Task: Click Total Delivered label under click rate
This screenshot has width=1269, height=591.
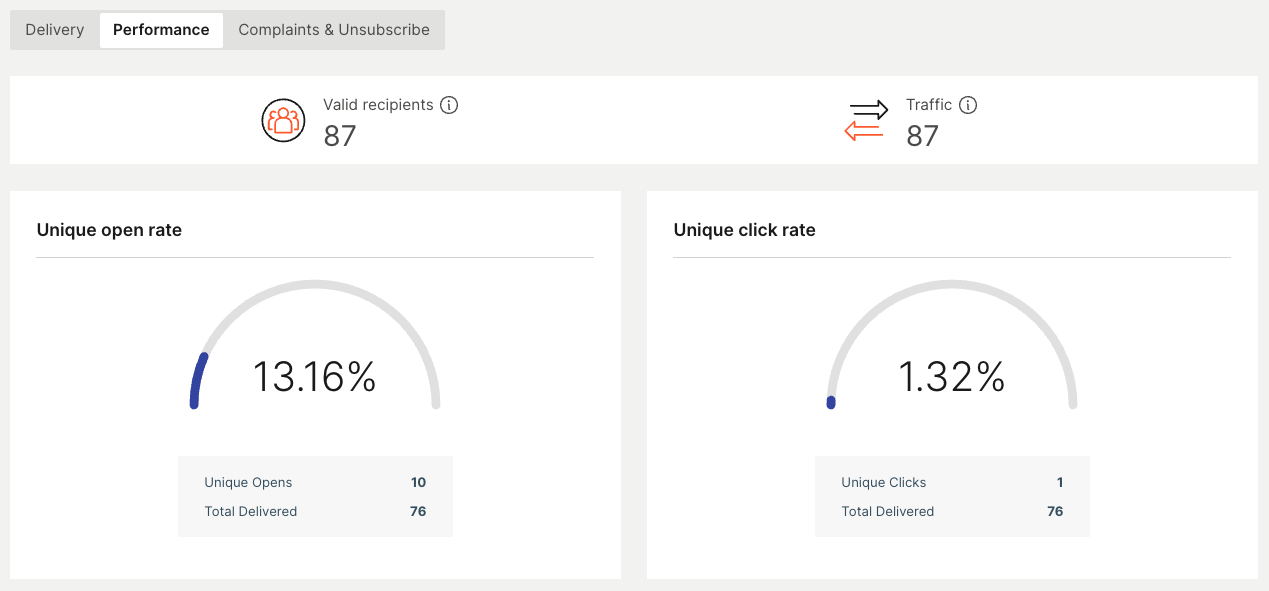Action: click(x=887, y=512)
